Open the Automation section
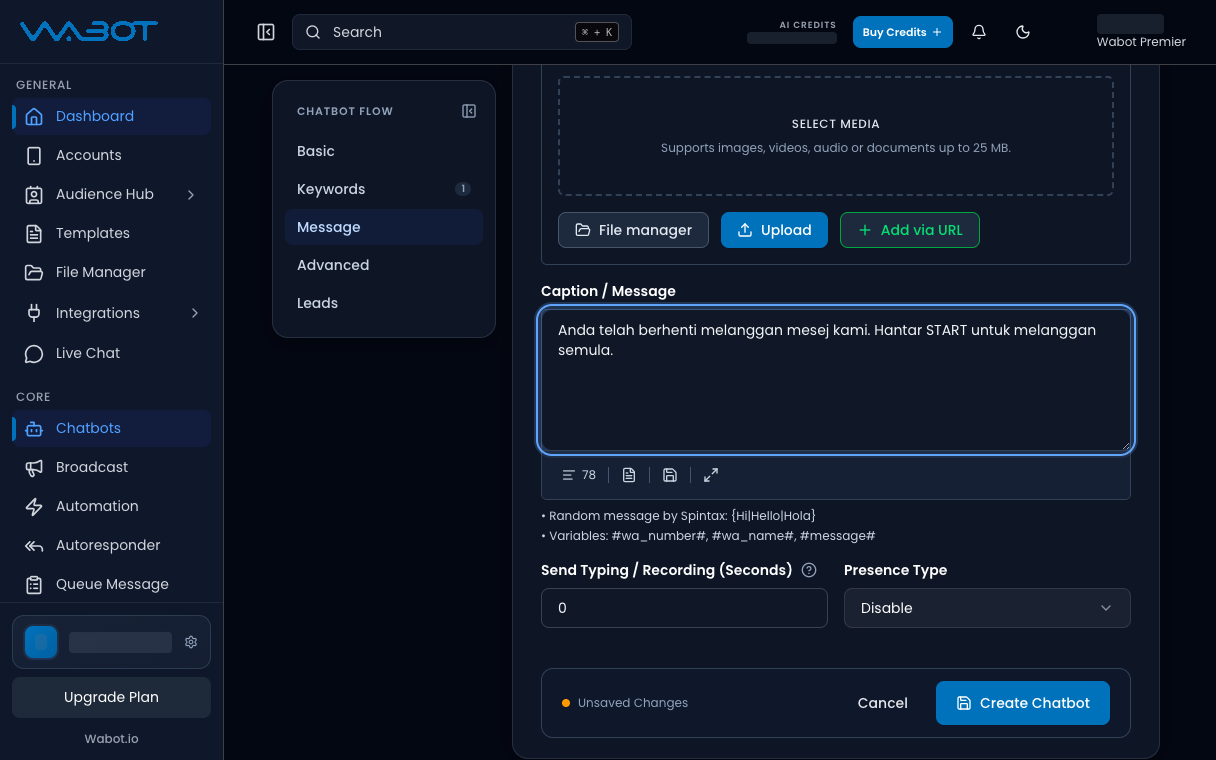Screen dimensions: 1216x760 coord(111,506)
